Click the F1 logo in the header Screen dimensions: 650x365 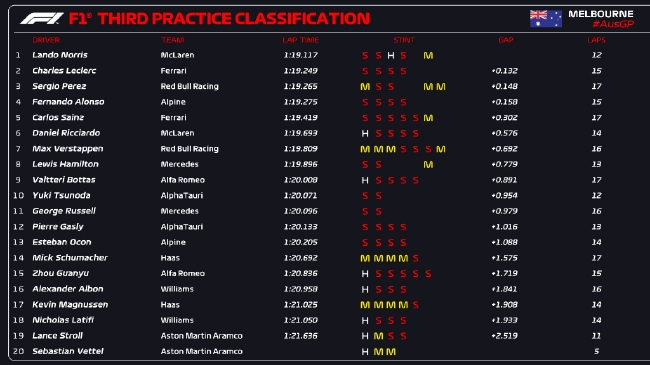pyautogui.click(x=42, y=19)
